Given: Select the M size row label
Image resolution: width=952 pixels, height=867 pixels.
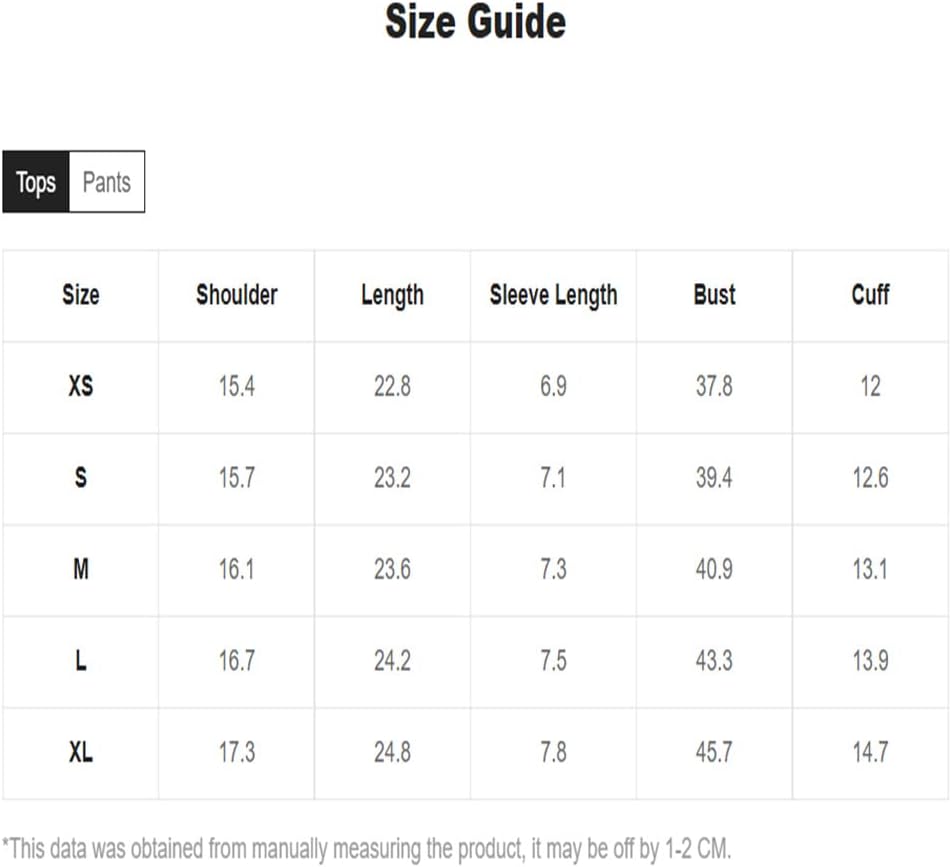Looking at the screenshot, I should coord(81,569).
